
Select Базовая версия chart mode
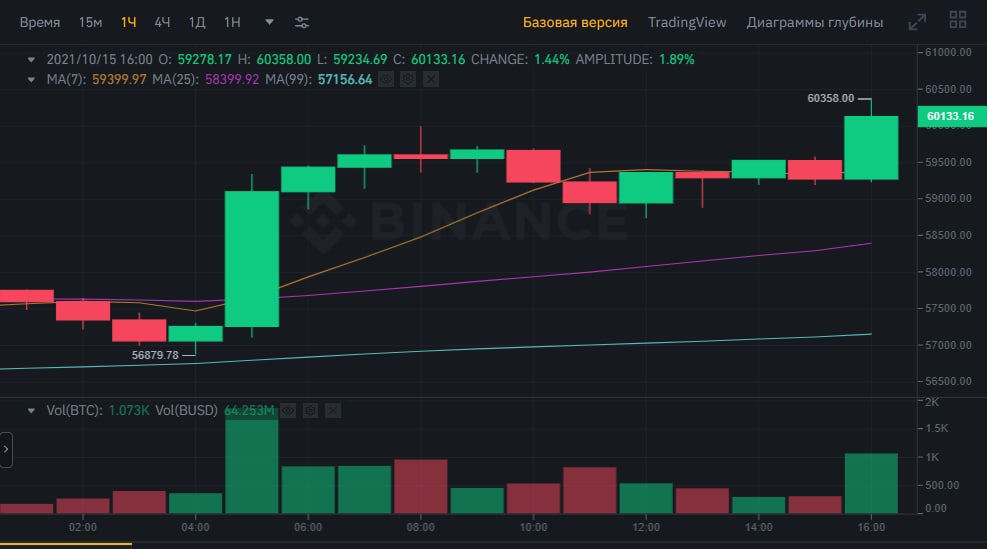[x=575, y=23]
